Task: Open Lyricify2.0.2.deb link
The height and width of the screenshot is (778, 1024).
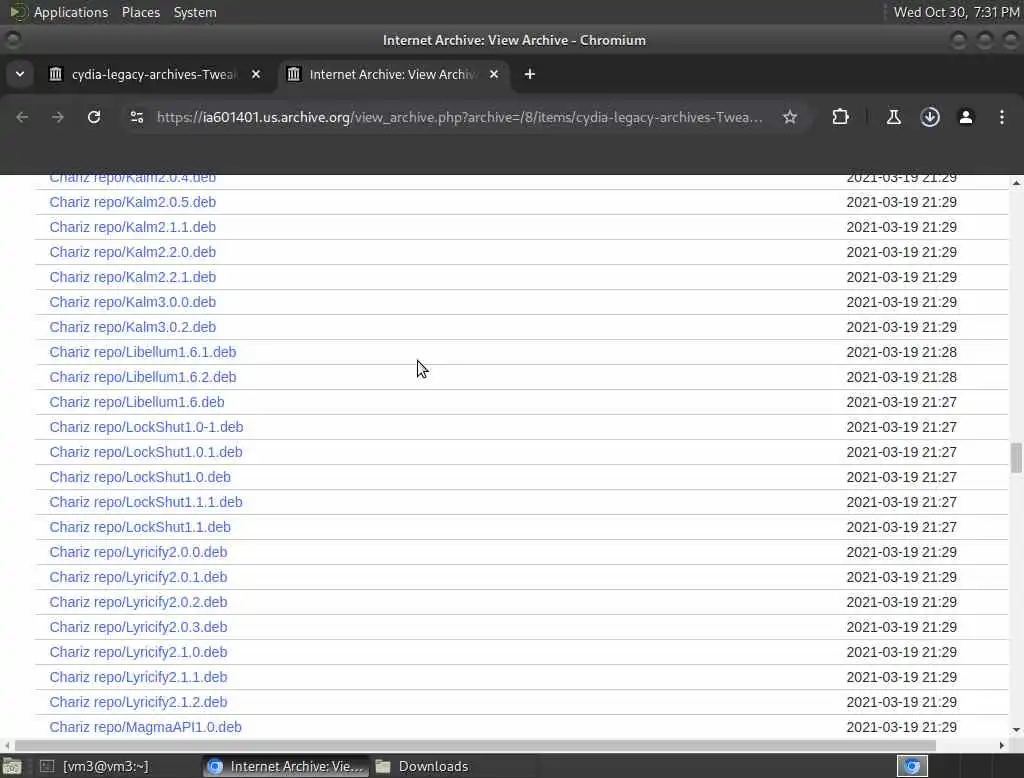Action: (138, 602)
